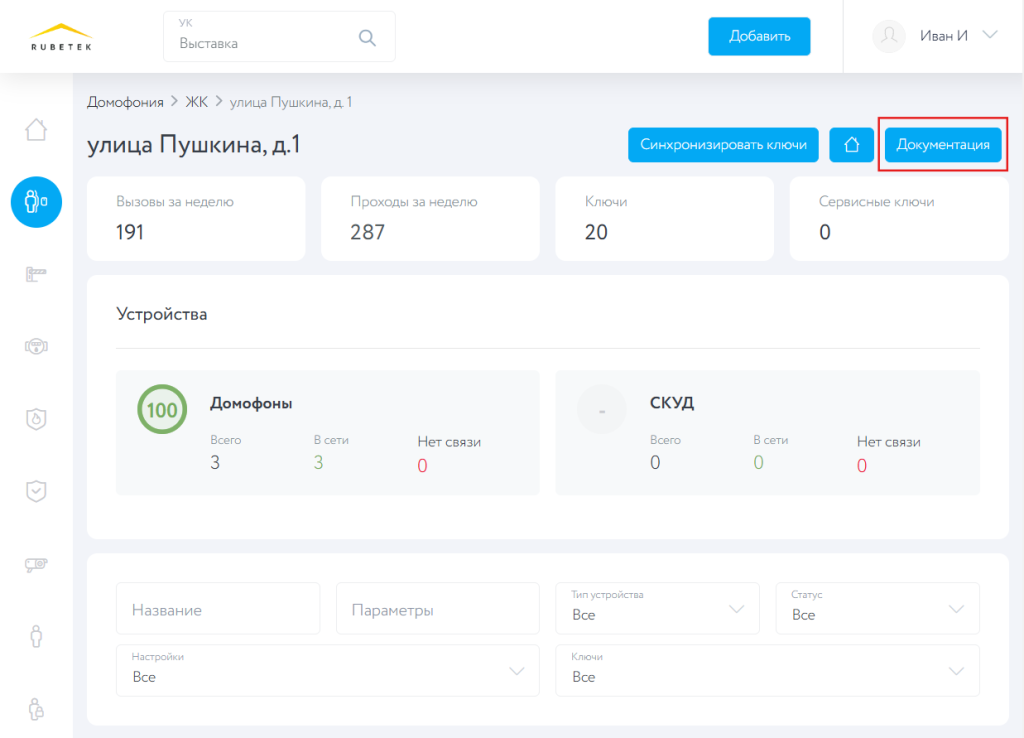Open the video camera sidebar section

click(36, 564)
